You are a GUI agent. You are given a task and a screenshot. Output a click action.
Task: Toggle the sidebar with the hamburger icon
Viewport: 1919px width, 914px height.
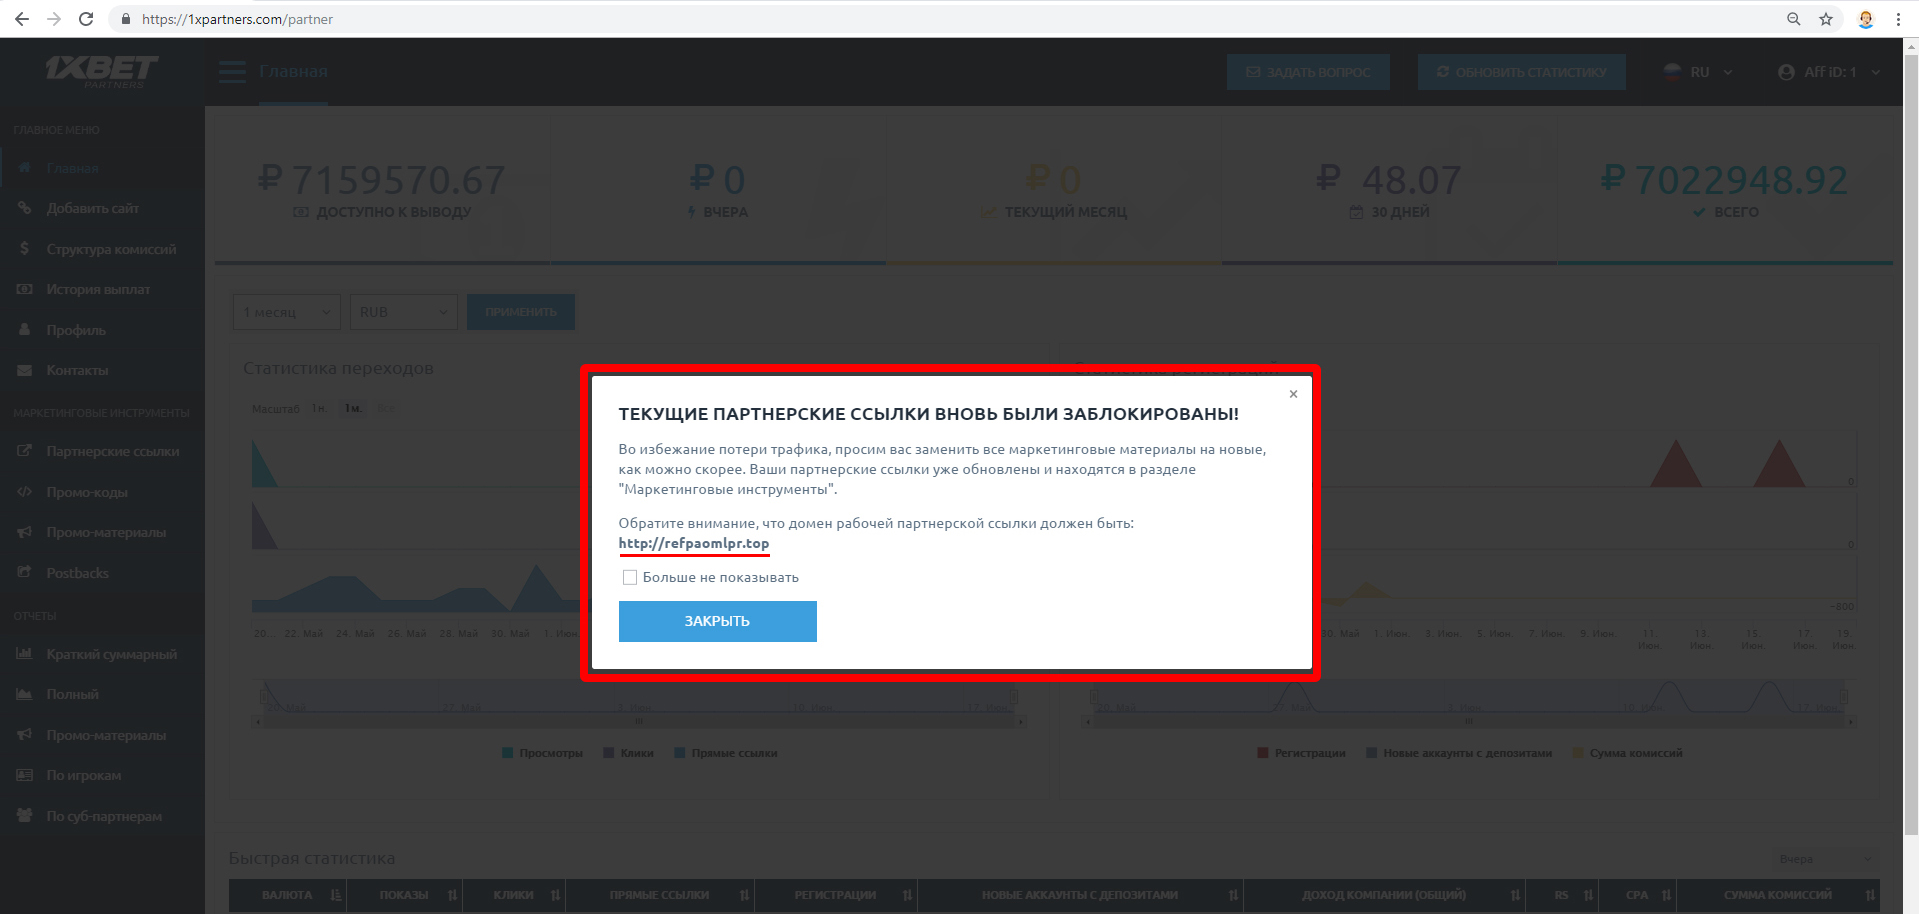(x=232, y=72)
